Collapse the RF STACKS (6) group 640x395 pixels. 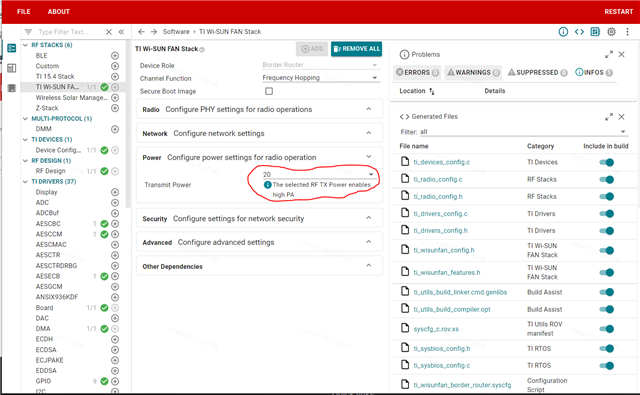click(x=25, y=45)
